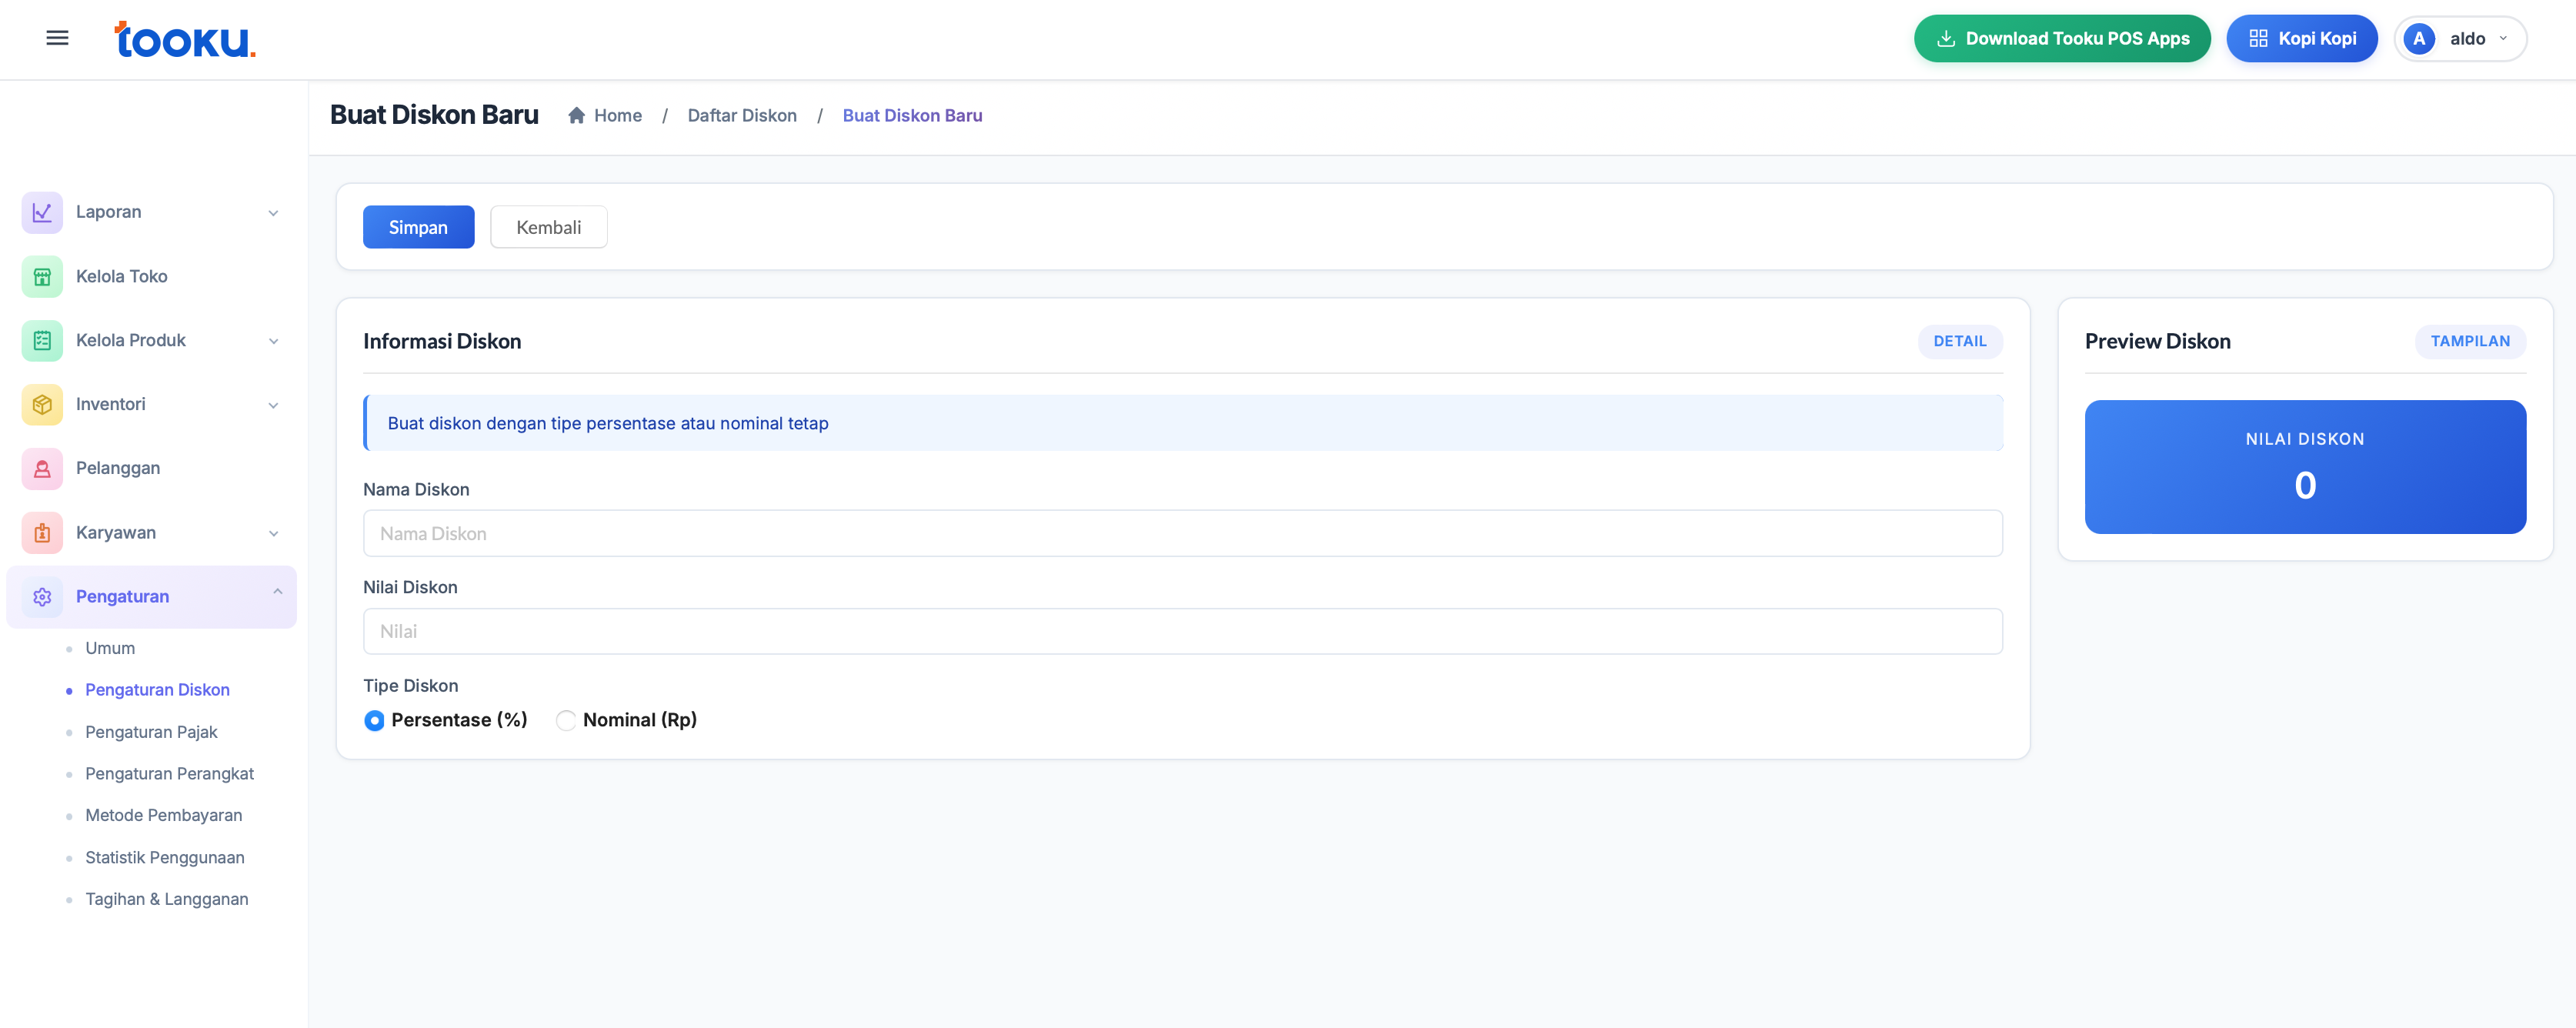Click the Pengaturan gear icon
The width and height of the screenshot is (2576, 1028).
[x=42, y=597]
